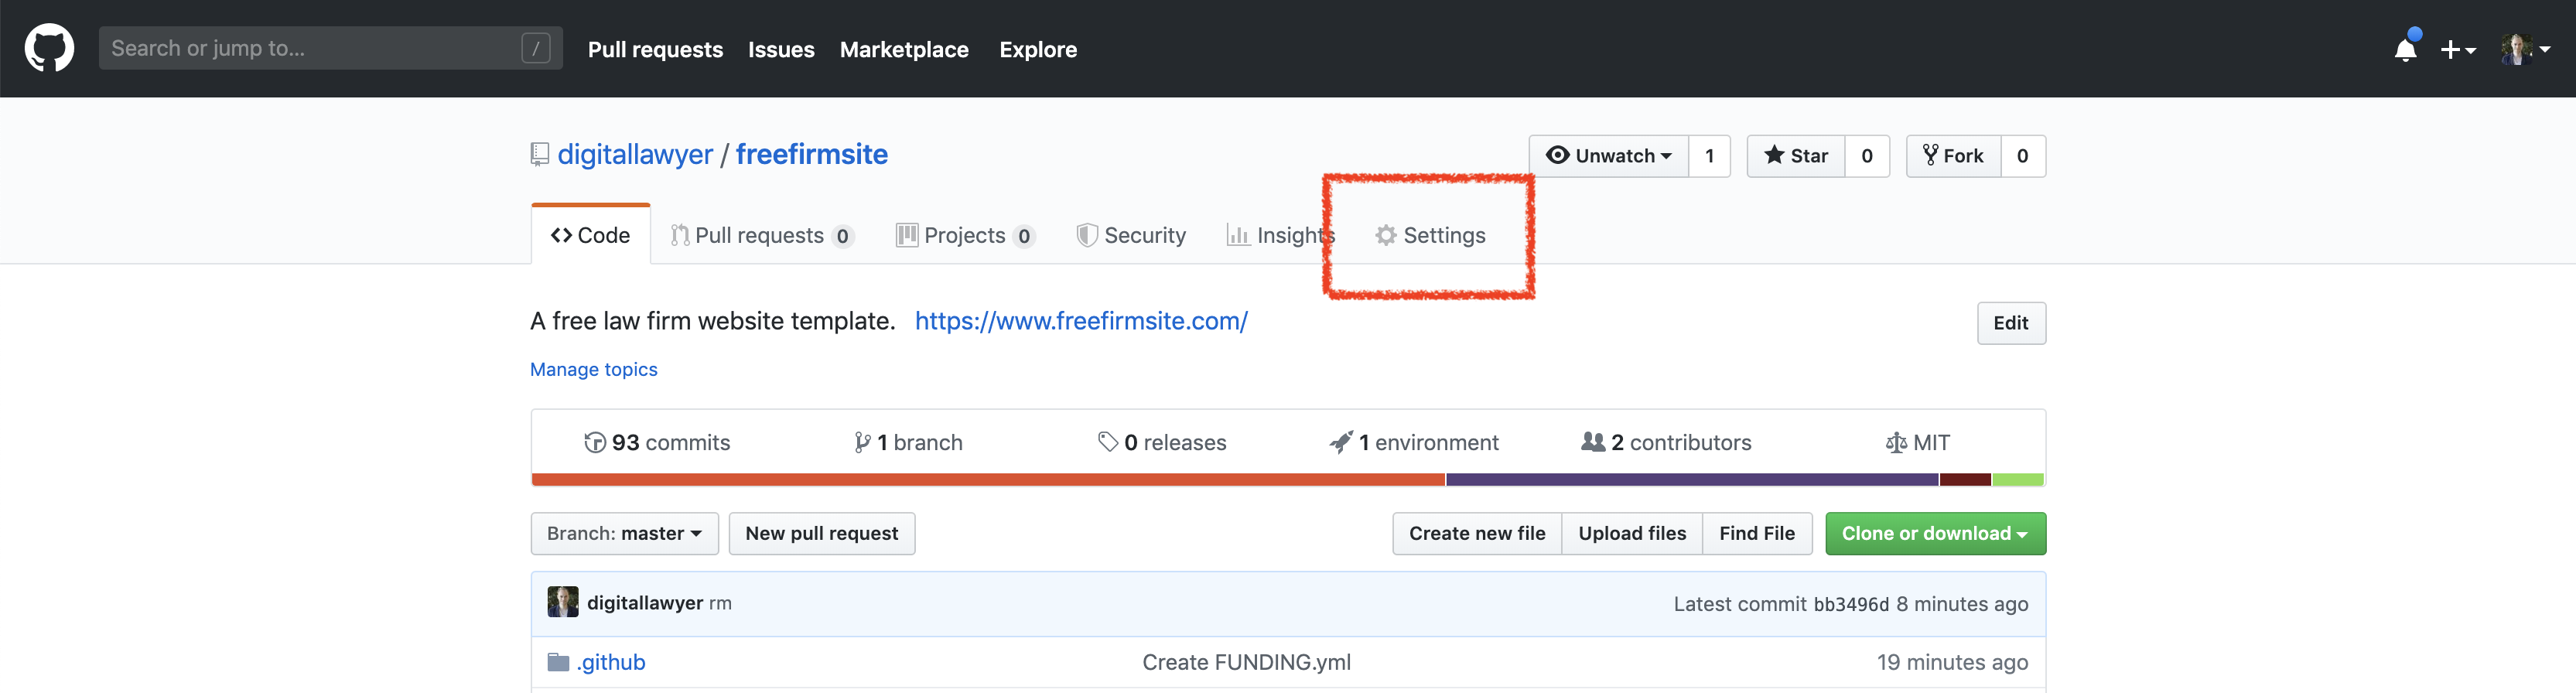View the 93 commits history

[x=657, y=442]
